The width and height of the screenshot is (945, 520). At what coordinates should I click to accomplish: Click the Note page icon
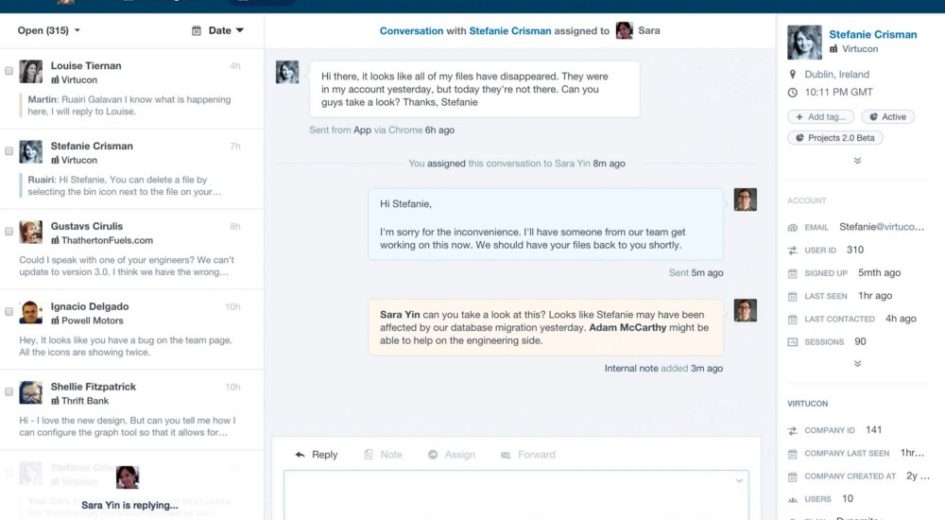pyautogui.click(x=369, y=455)
